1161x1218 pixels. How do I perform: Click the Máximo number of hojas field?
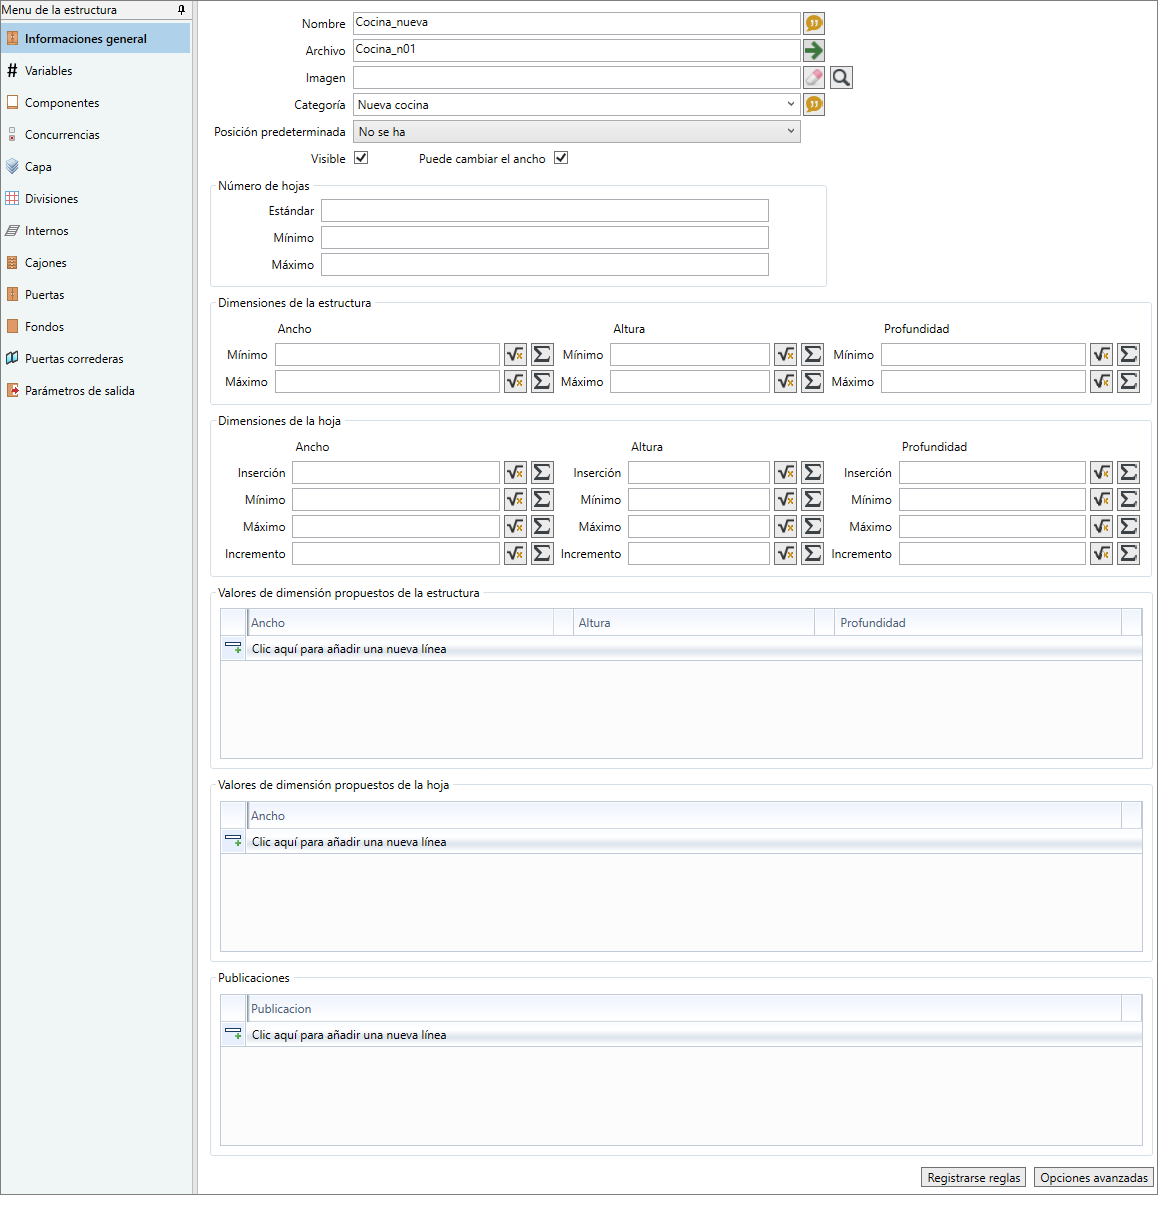coord(545,264)
